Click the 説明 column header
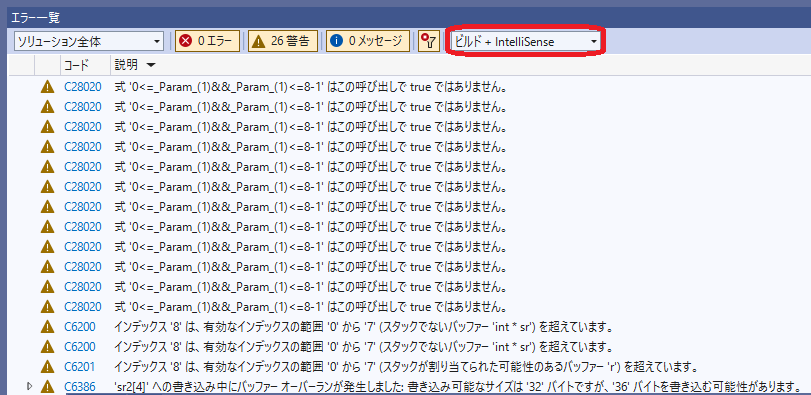The image size is (811, 395). [126, 65]
